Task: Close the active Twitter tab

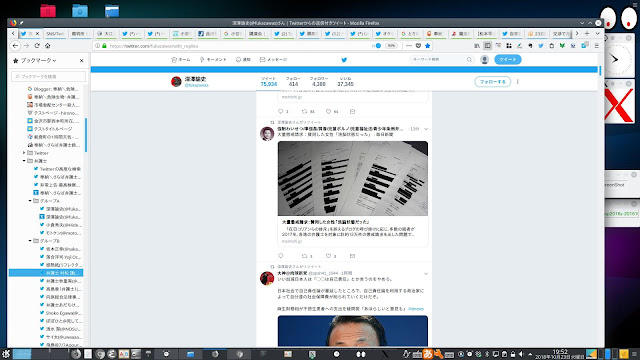Action: click(38, 33)
